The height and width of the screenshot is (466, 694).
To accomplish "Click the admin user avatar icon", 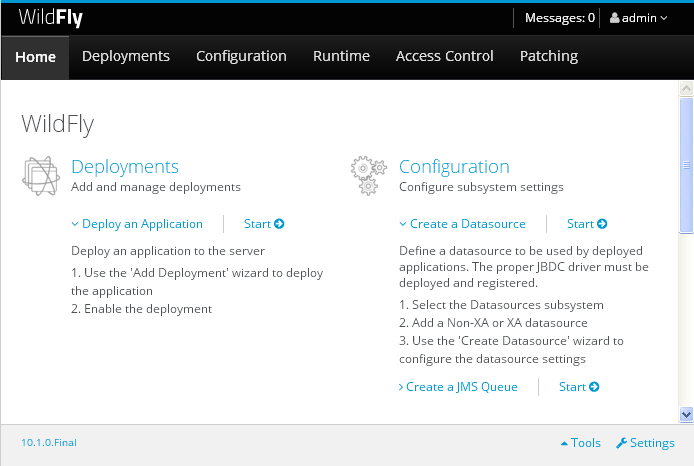I will point(614,18).
